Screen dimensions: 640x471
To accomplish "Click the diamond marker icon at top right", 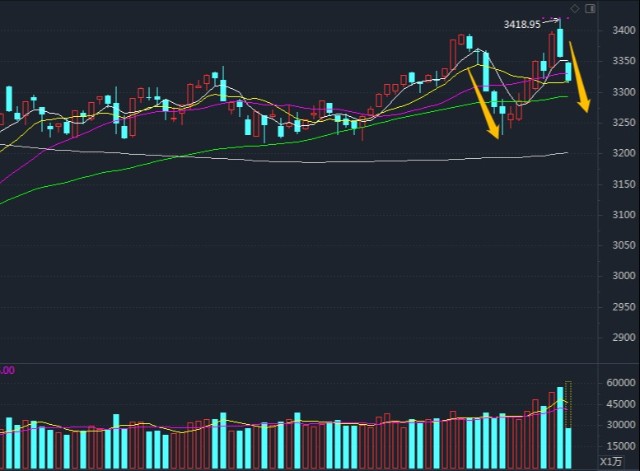I will click(575, 9).
